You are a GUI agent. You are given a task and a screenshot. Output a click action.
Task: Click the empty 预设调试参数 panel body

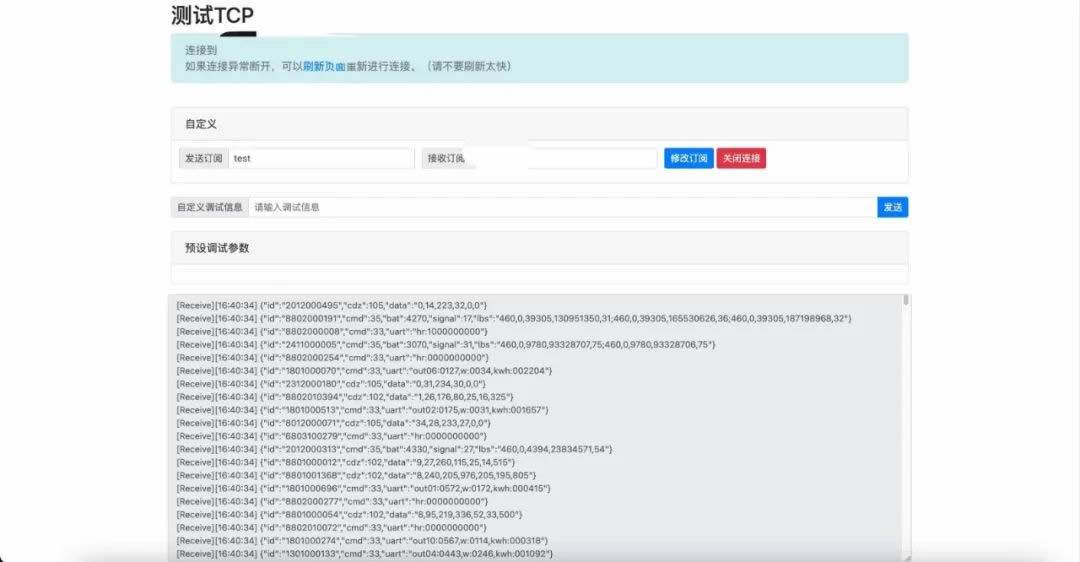(539, 274)
